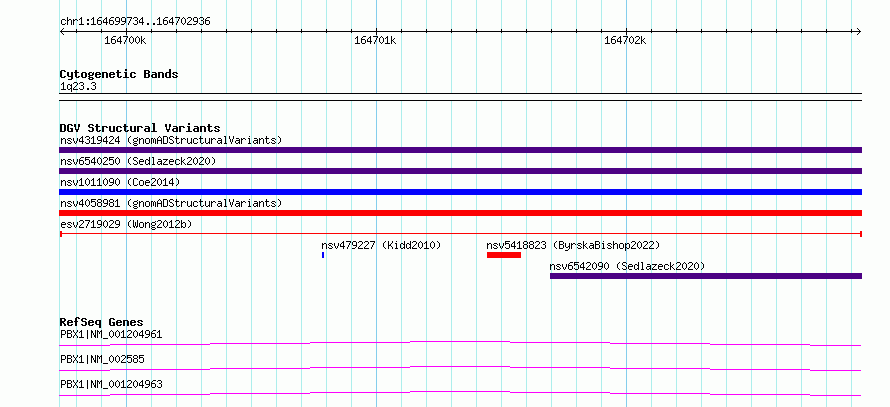890x407 pixels.
Task: Select the purple nsv6542090 variant bar
Action: (706, 276)
